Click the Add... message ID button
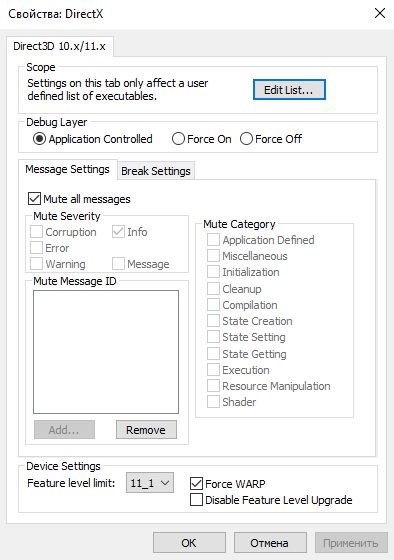This screenshot has height=560, width=394. coord(64,430)
